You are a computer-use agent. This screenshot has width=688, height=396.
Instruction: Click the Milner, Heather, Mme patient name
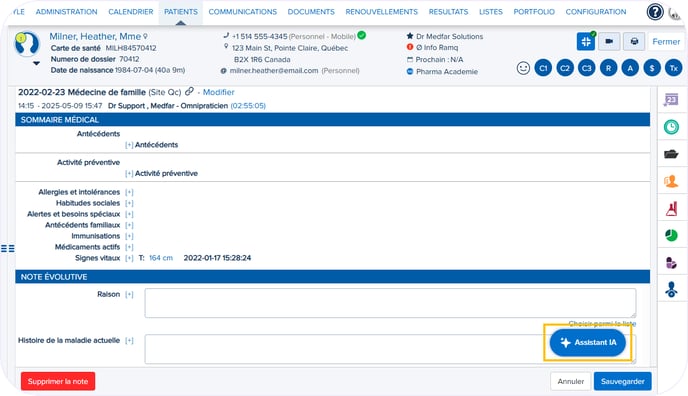tap(95, 36)
